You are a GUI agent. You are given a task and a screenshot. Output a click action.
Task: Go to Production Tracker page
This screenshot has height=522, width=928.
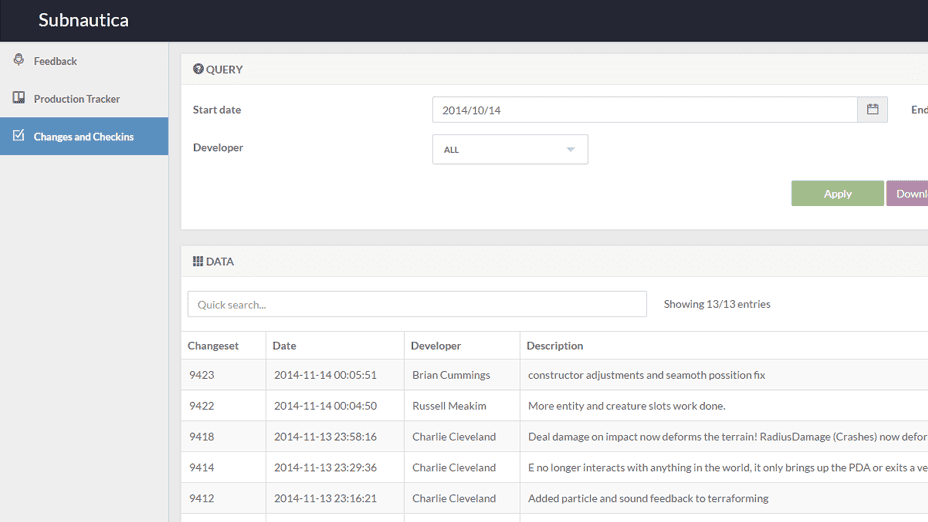pos(84,98)
